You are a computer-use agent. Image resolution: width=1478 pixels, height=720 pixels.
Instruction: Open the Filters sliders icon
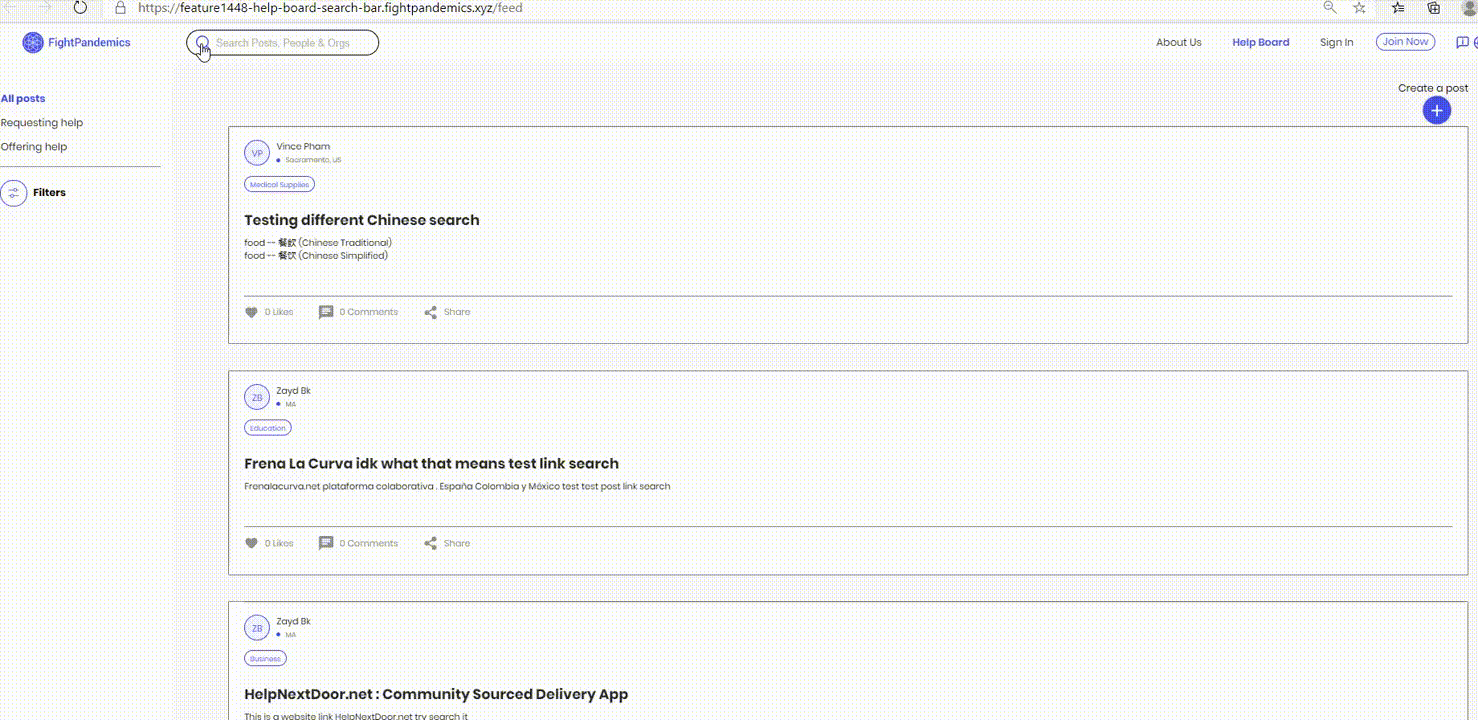tap(14, 192)
